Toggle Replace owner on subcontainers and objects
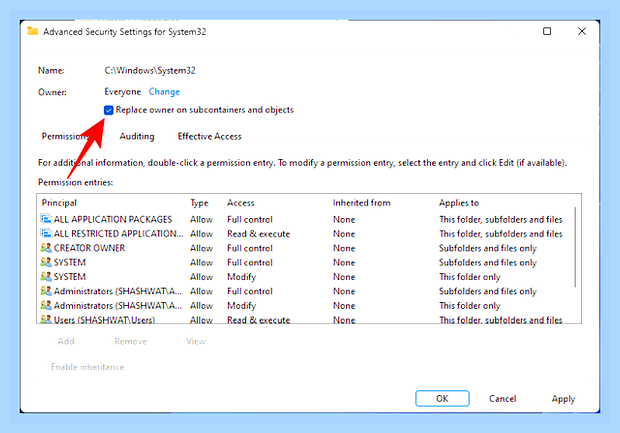 108,110
